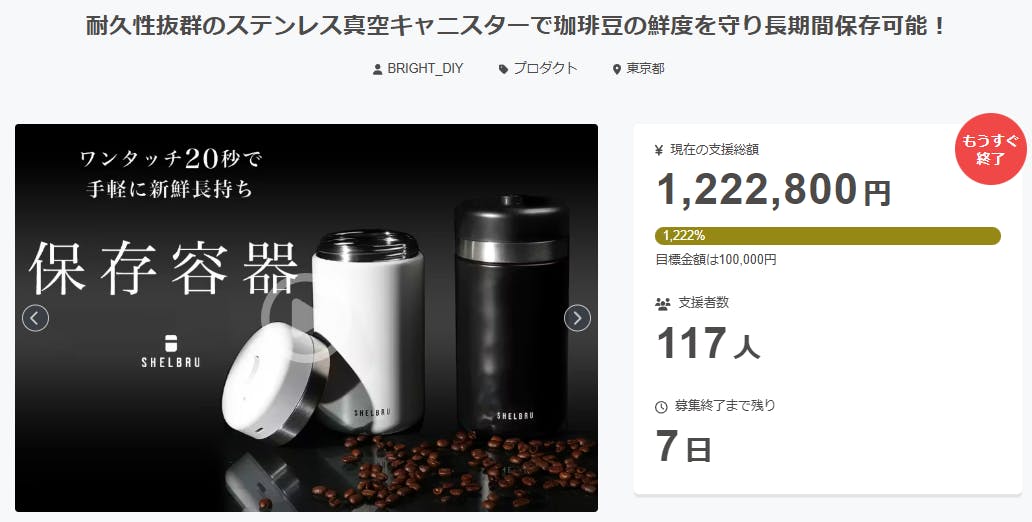
Task: Click the 1,222,800円 total amount
Action: 774,190
